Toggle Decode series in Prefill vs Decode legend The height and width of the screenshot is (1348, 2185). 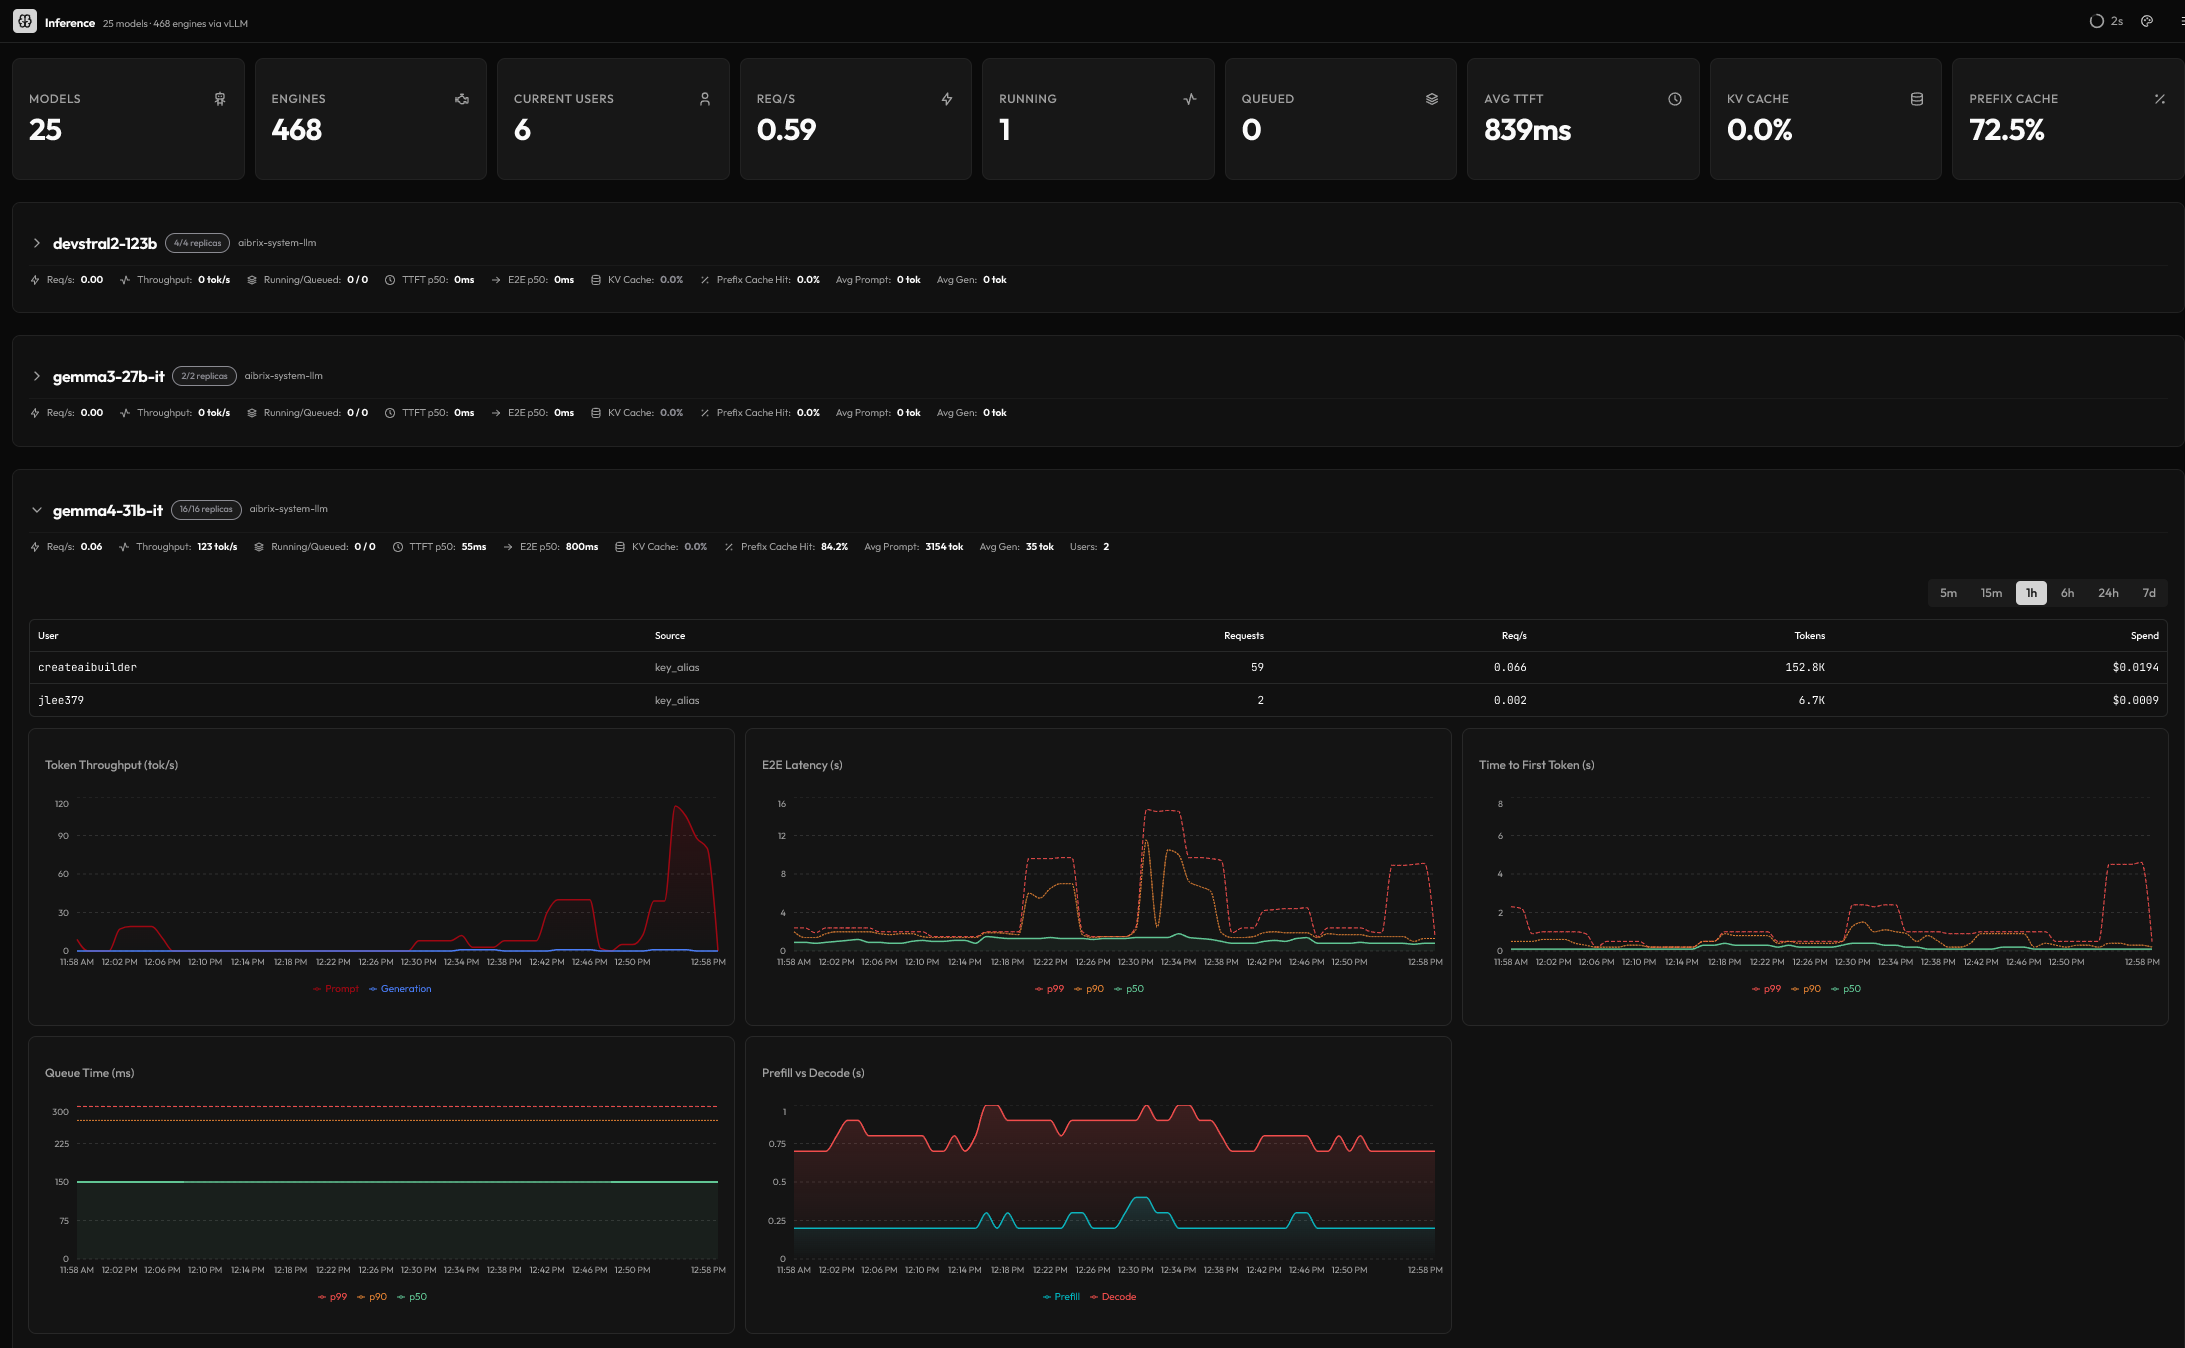click(1113, 1297)
